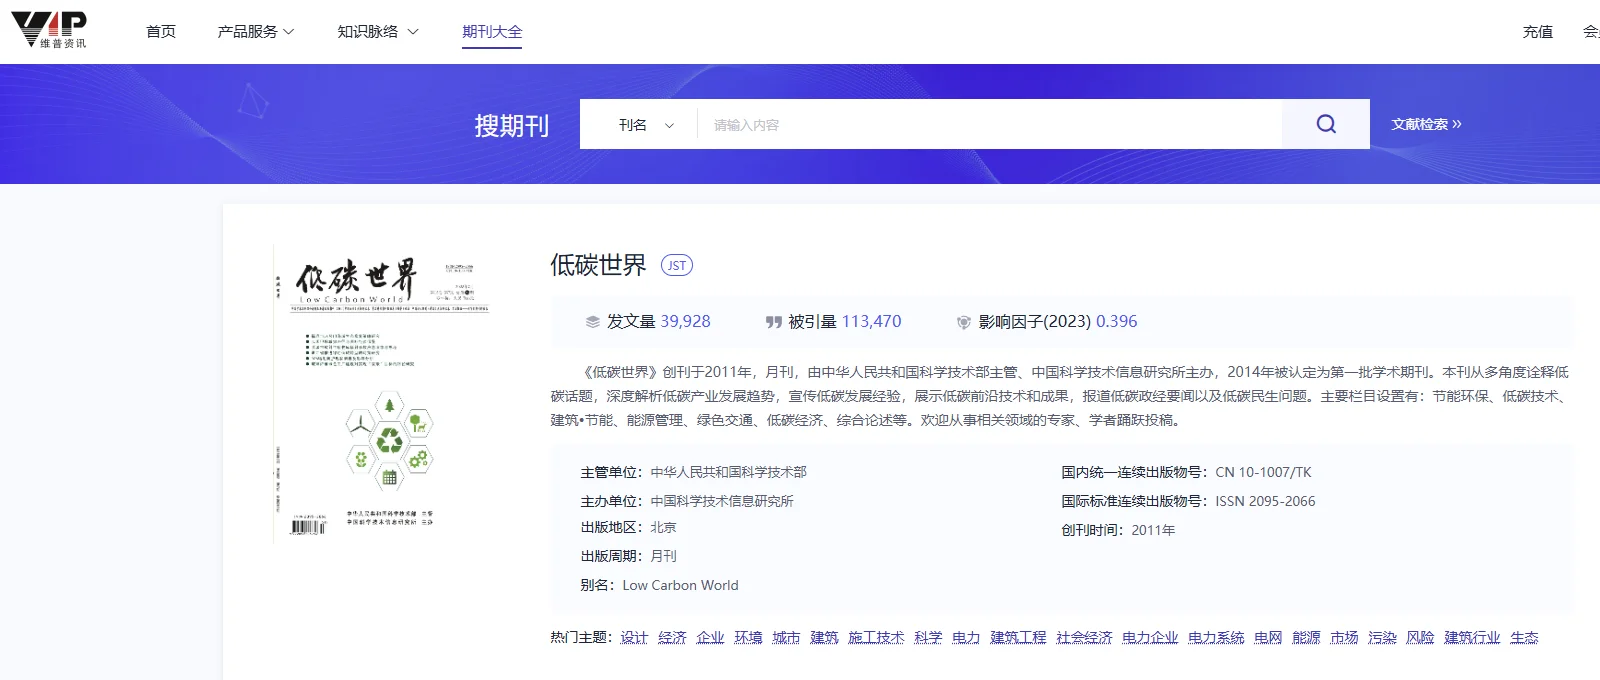Open the 刊名 search field dropdown
The image size is (1600, 680).
tap(646, 125)
